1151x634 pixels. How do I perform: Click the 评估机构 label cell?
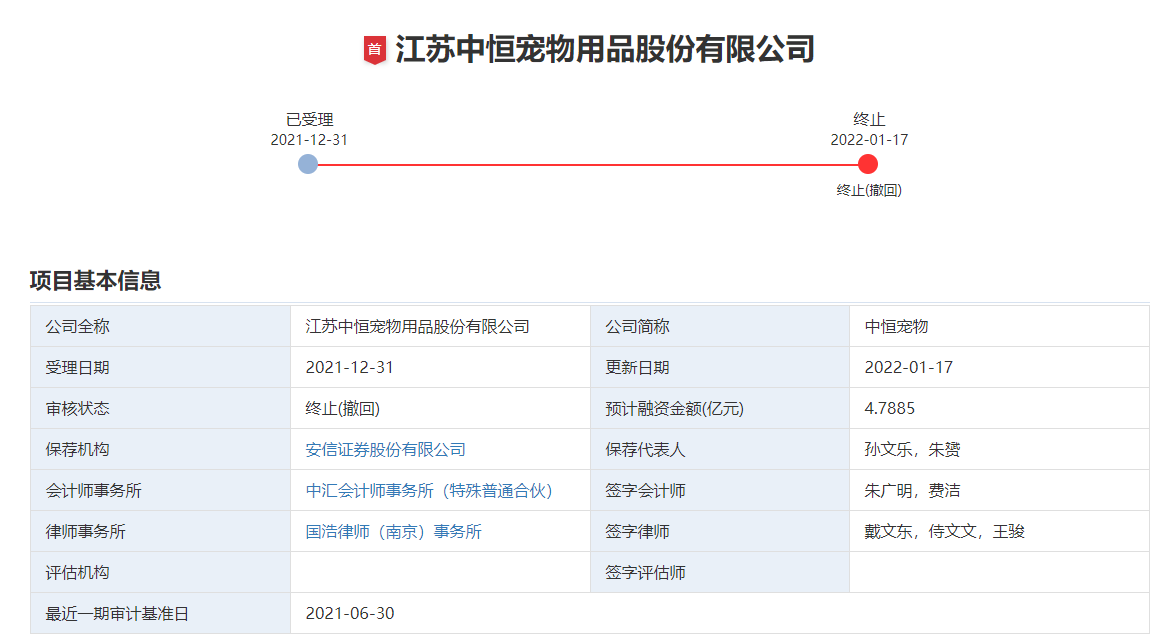(160, 573)
